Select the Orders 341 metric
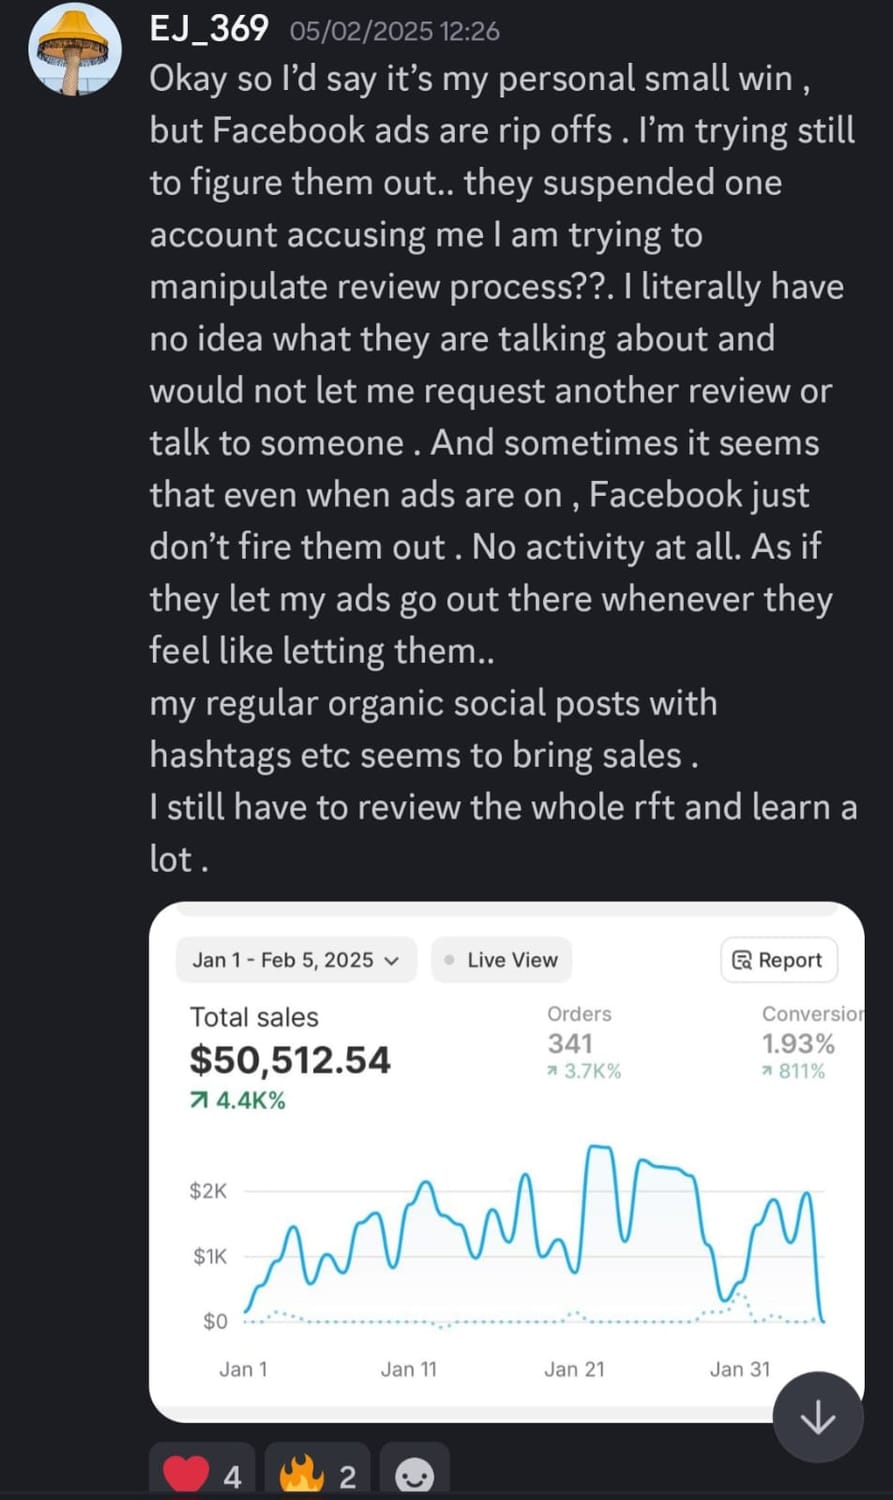This screenshot has width=893, height=1500. (x=570, y=1043)
